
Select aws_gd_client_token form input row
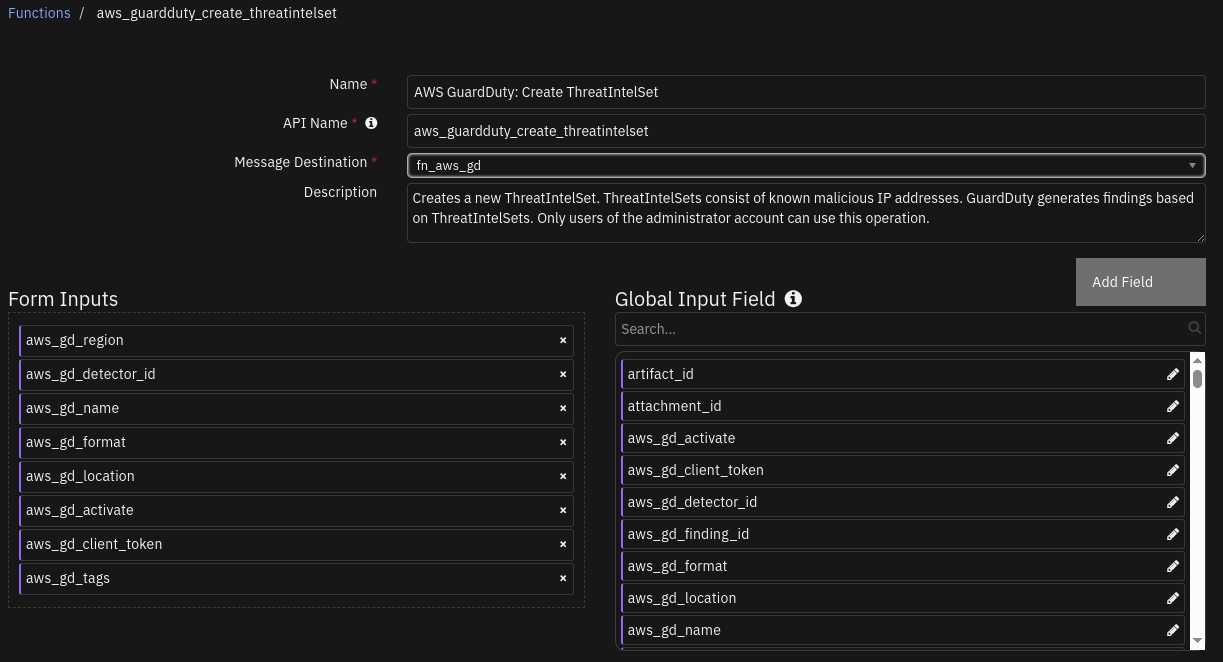[x=296, y=544]
